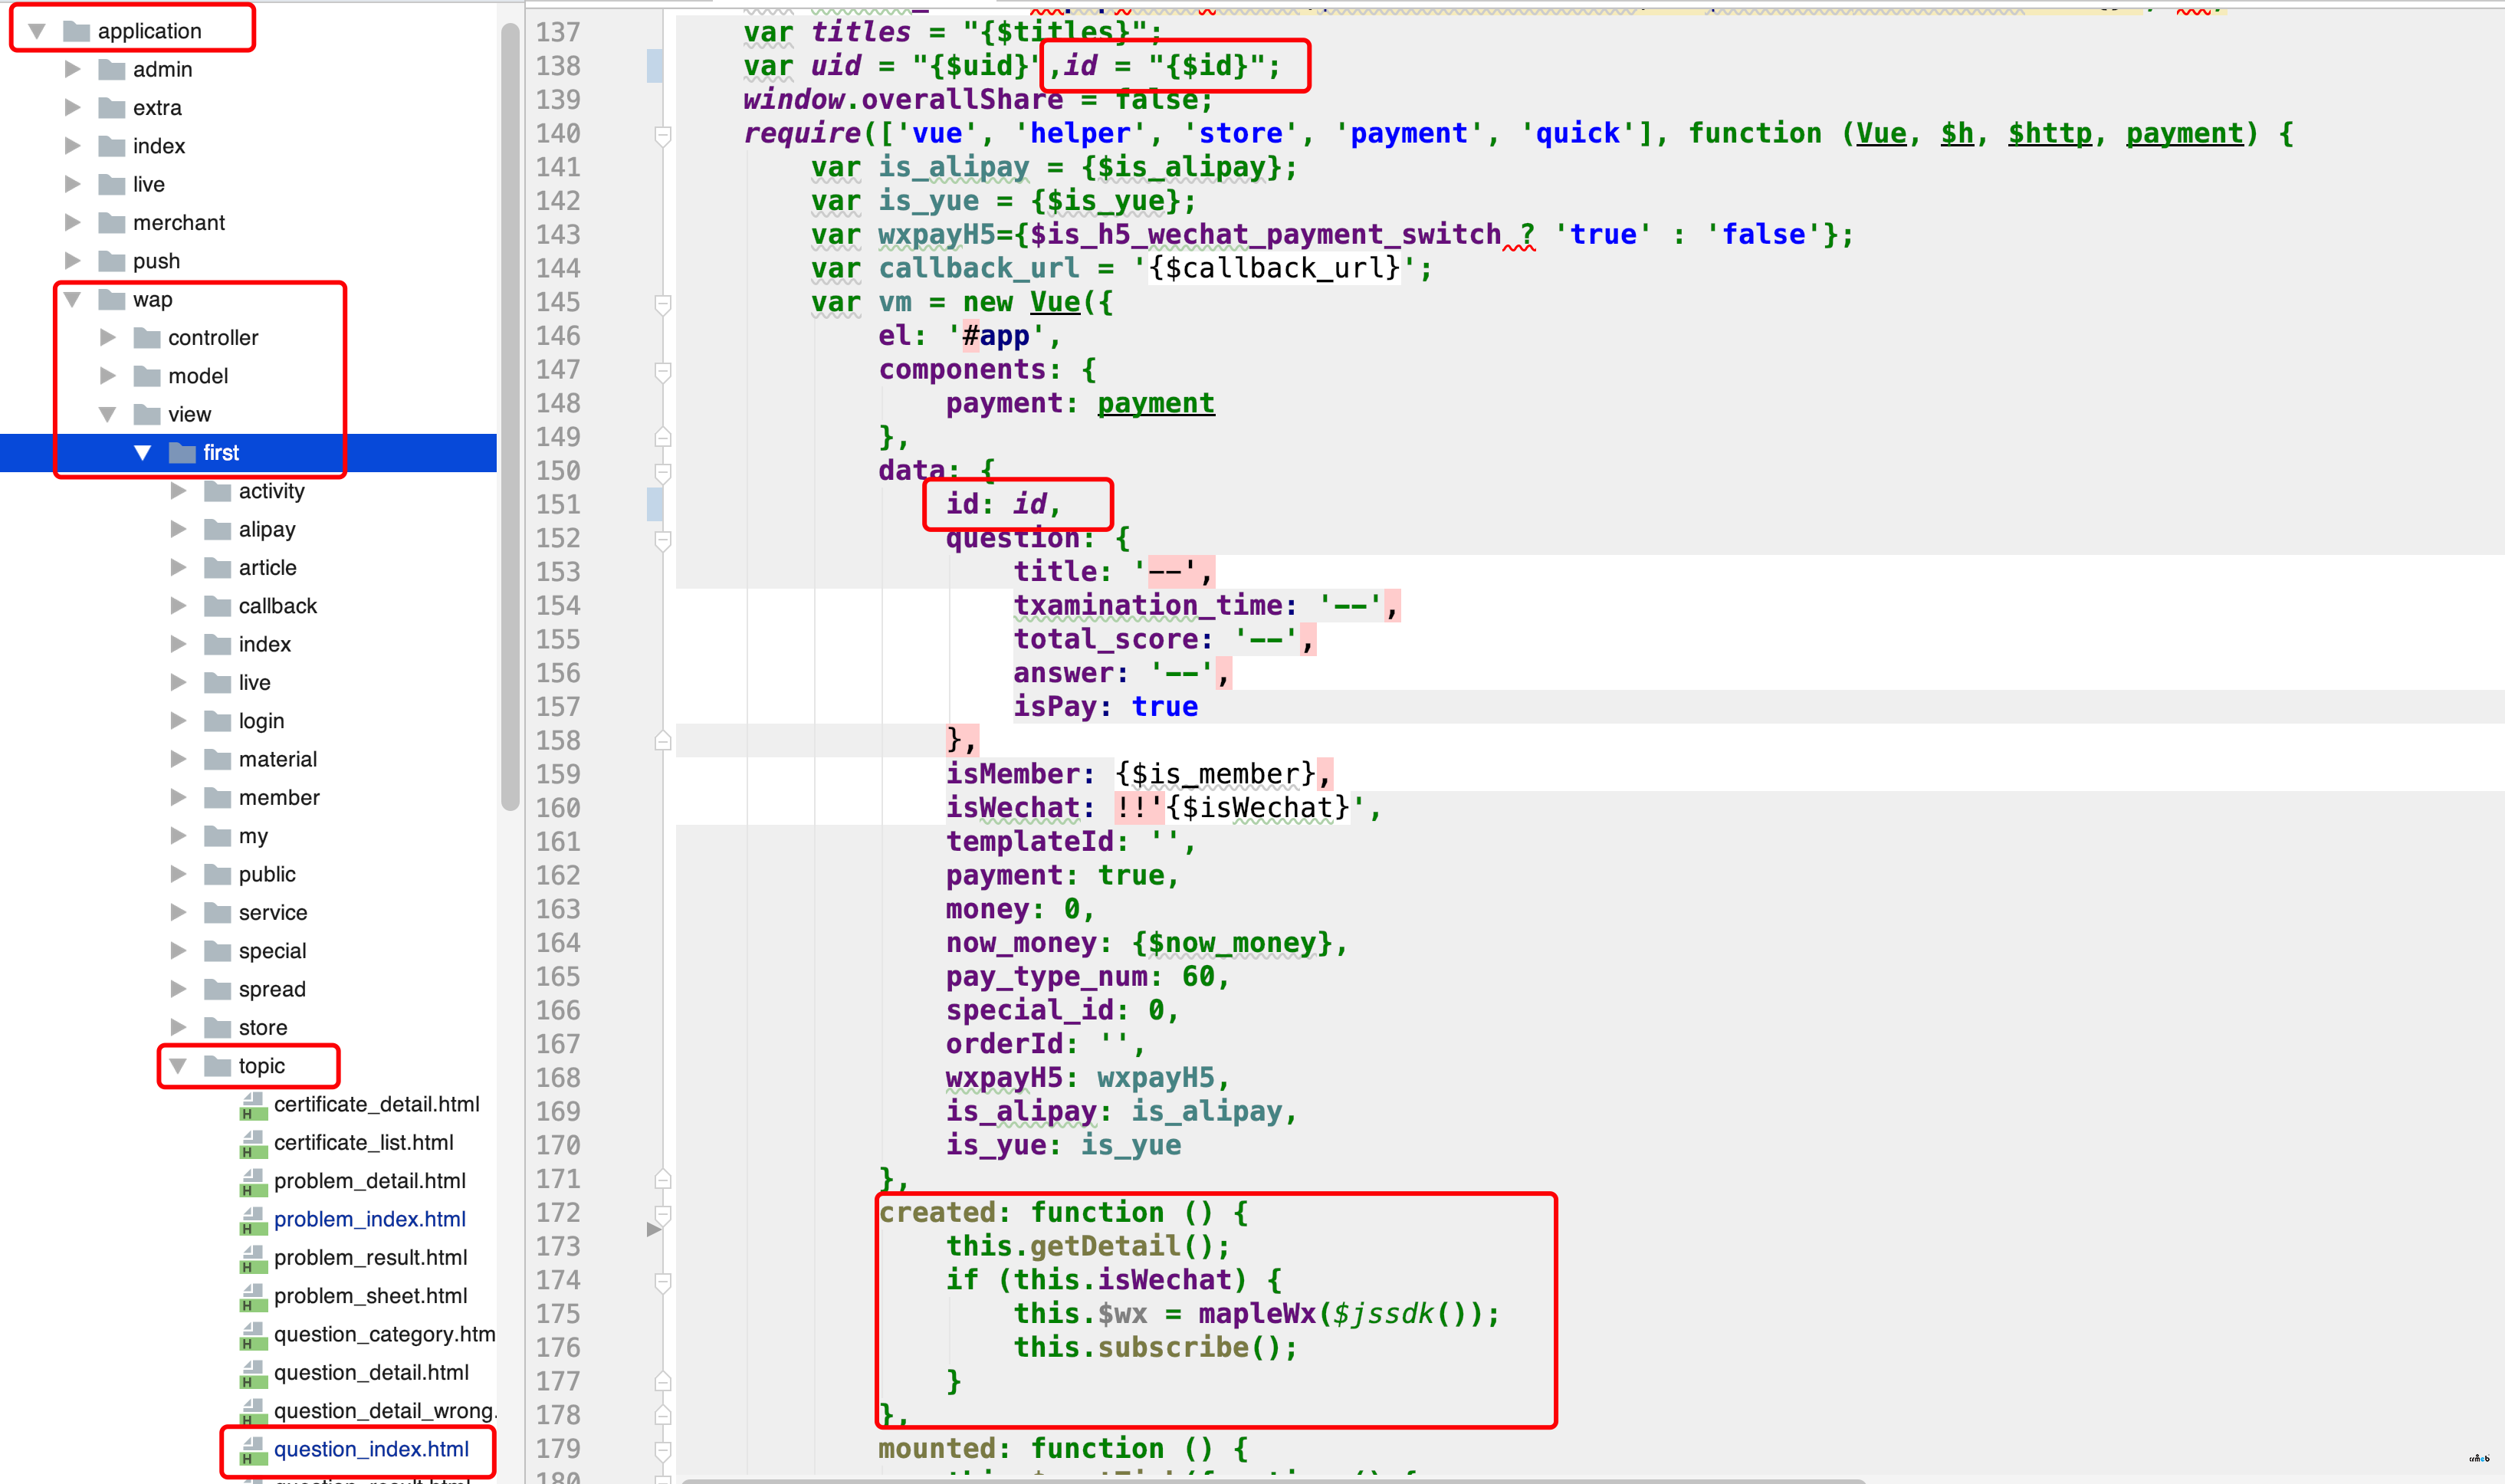Click the question_index.html file icon
This screenshot has height=1484, width=2505.
pyautogui.click(x=253, y=1450)
